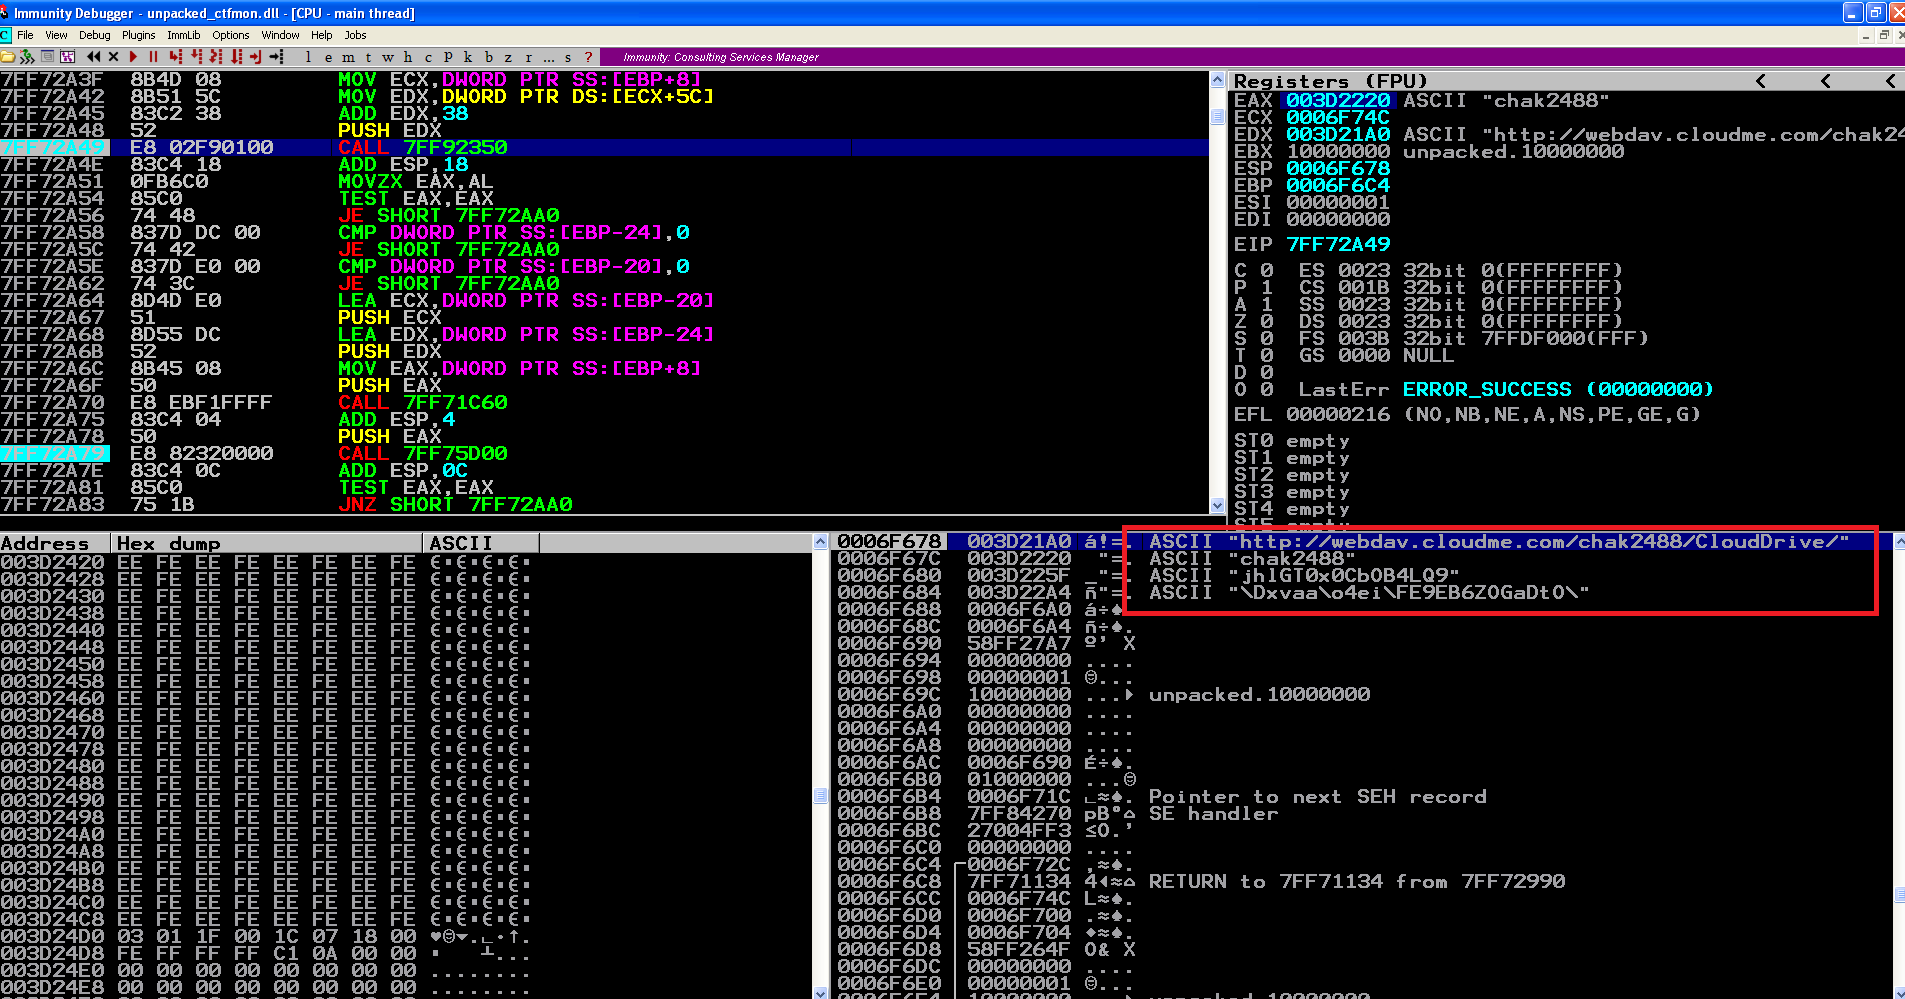Click the Open file folder icon
This screenshot has width=1905, height=999.
(x=8, y=57)
